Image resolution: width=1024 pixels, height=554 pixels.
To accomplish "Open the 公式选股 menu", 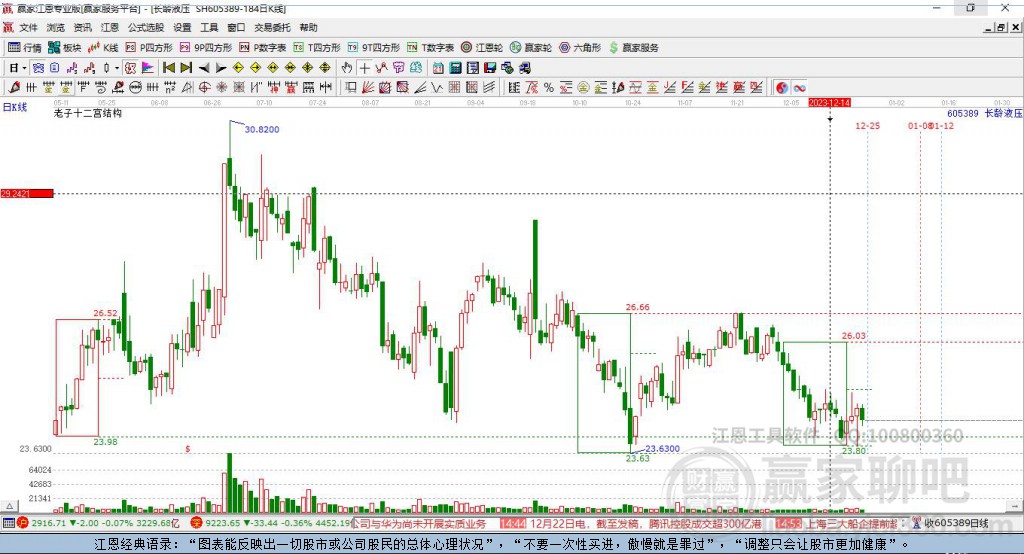I will point(146,27).
